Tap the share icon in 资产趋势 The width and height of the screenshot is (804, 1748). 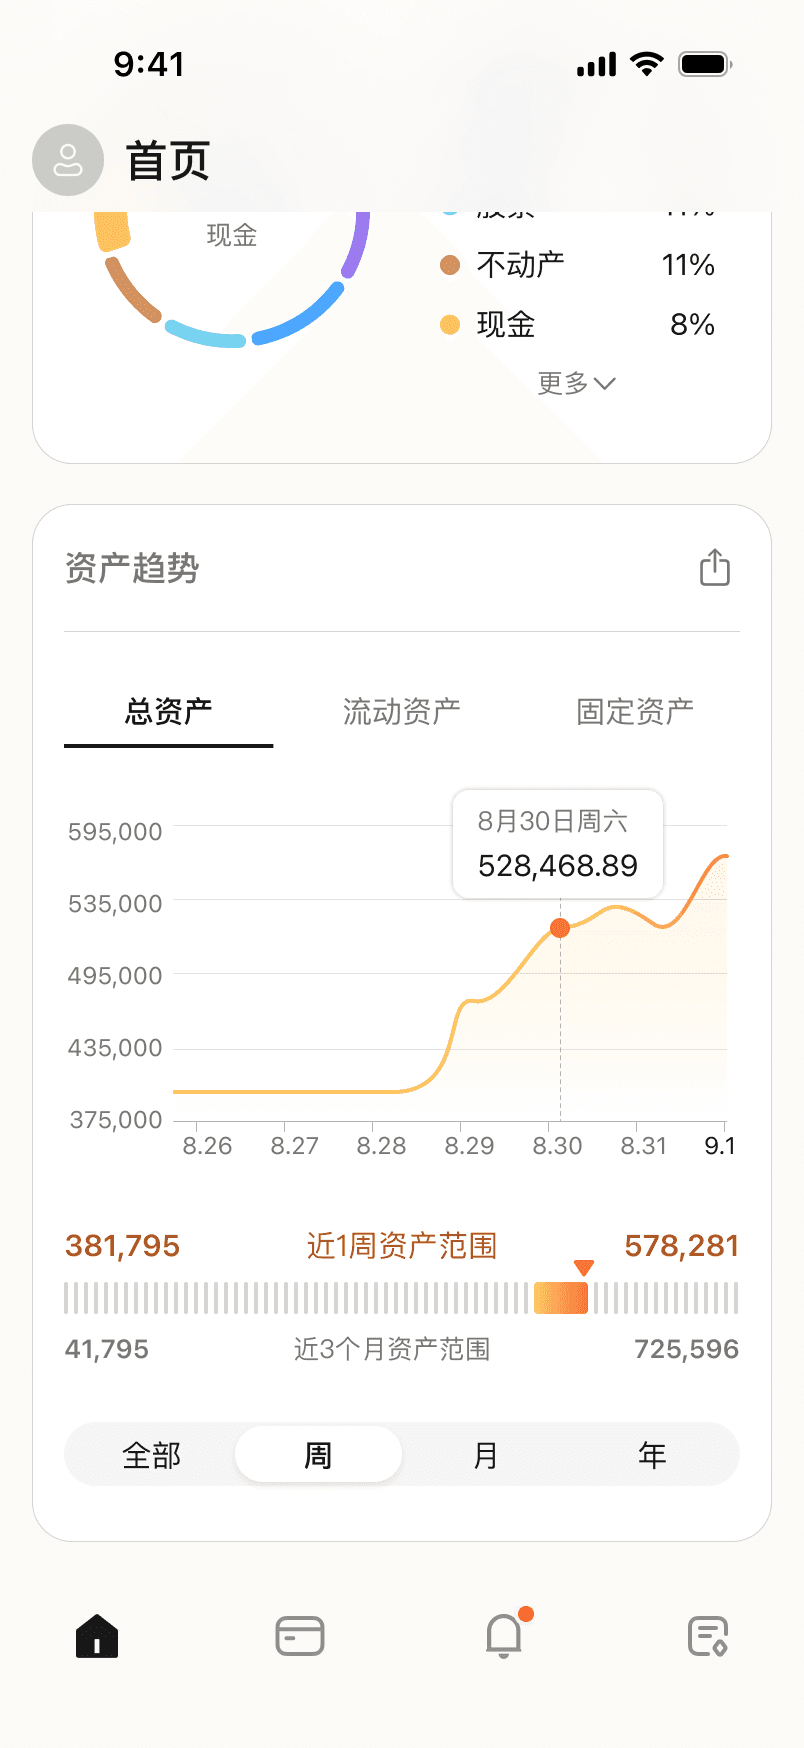(x=715, y=567)
